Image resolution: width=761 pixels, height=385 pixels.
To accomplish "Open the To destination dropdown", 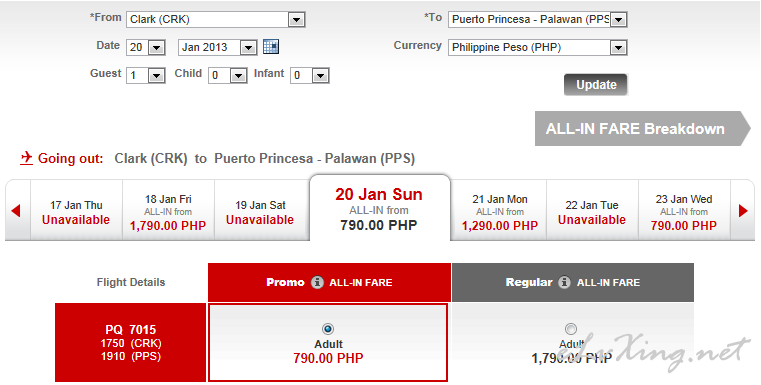I will tap(538, 19).
